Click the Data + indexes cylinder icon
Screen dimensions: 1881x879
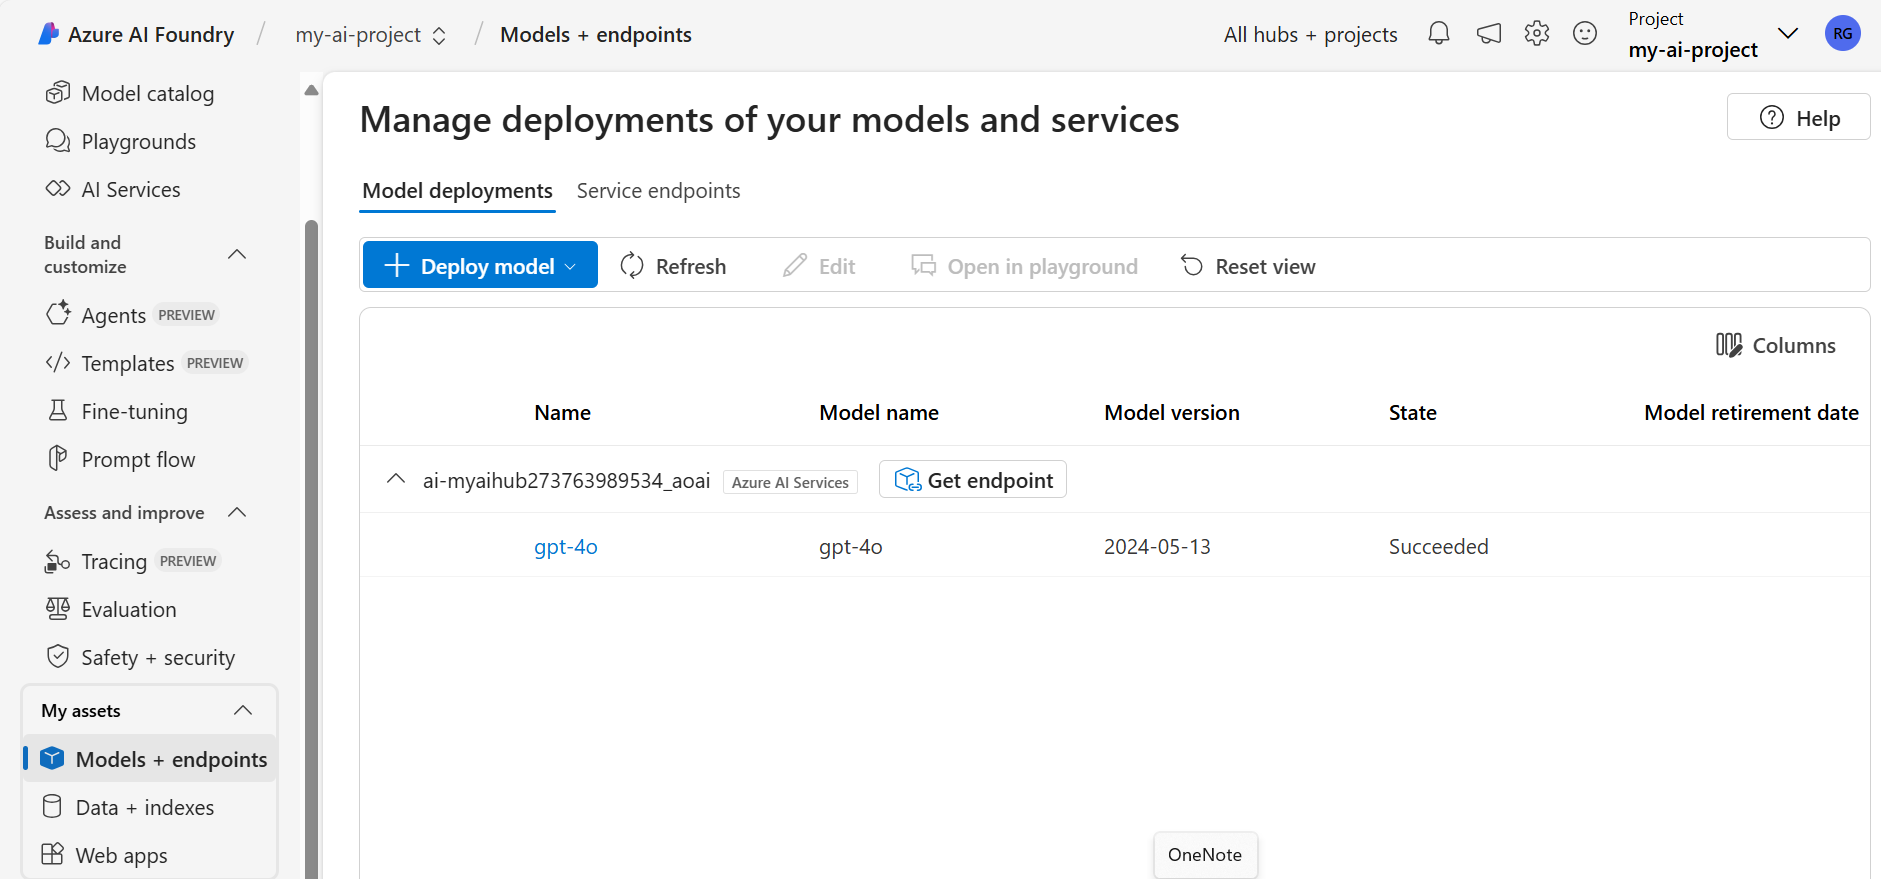(52, 806)
